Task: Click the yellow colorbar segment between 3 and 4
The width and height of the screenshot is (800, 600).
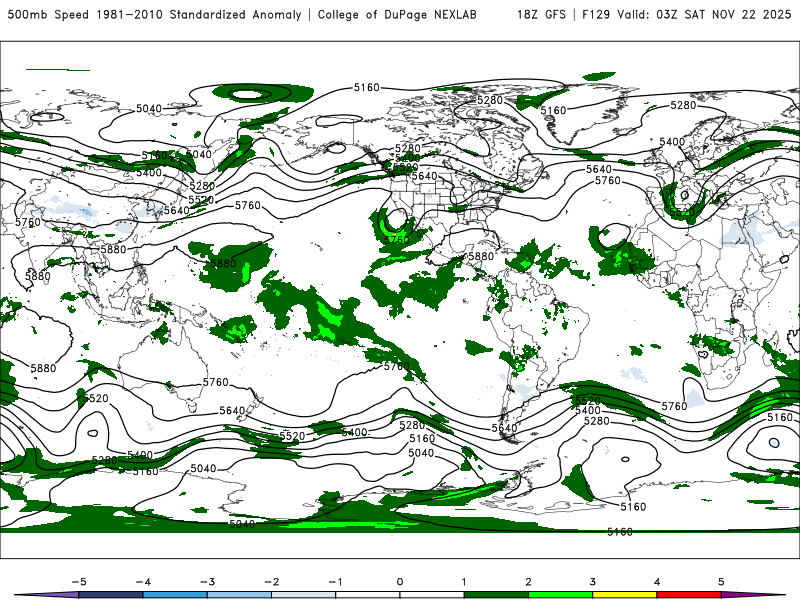Action: (x=624, y=595)
